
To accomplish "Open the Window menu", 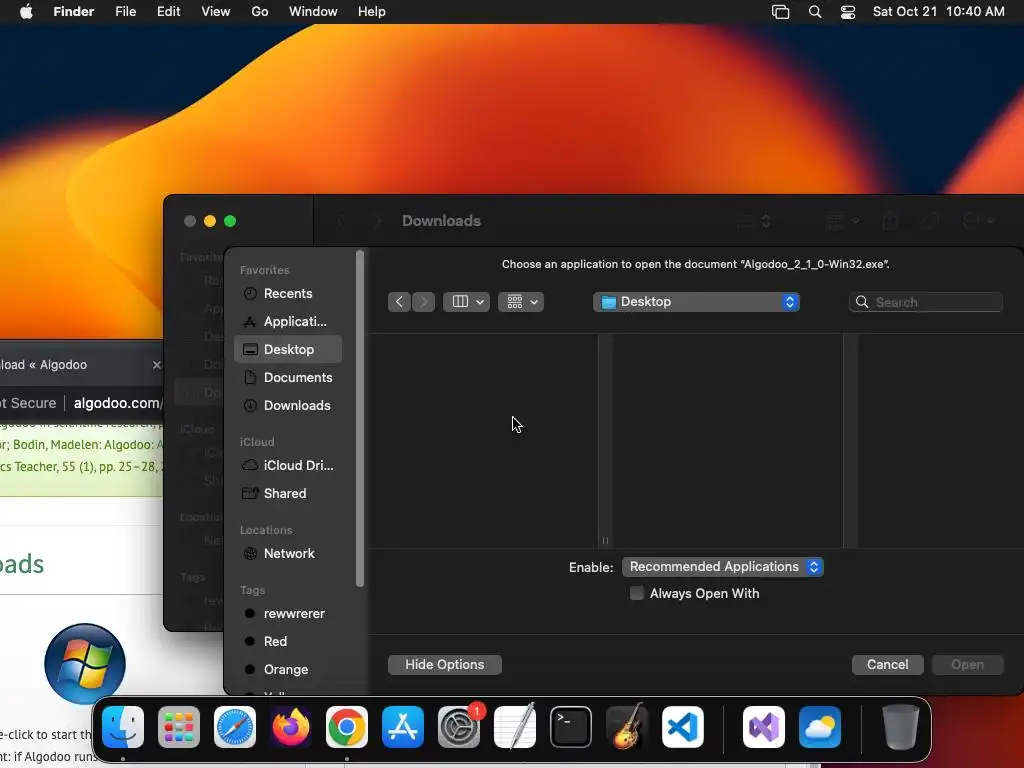I will pos(313,12).
